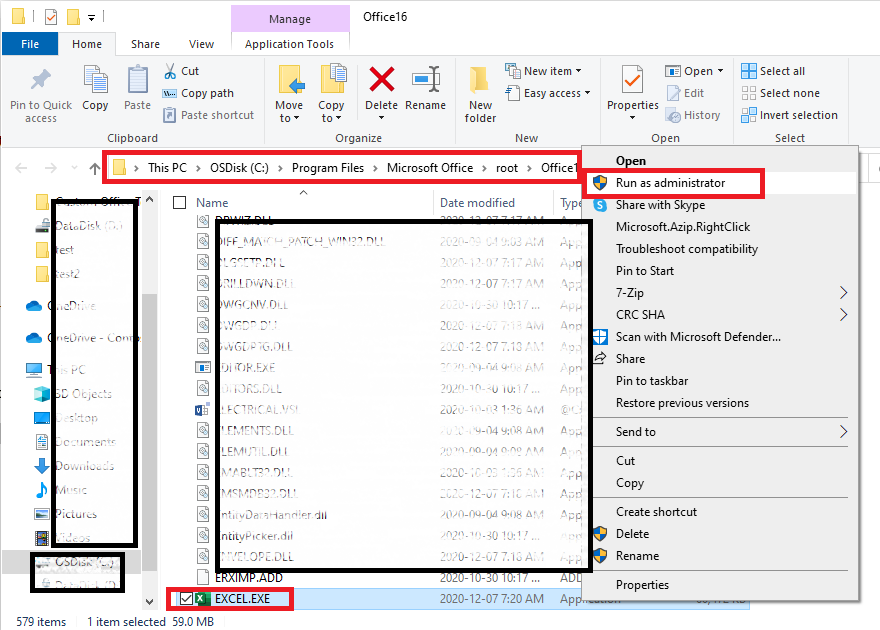Screen dimensions: 880x630
Task: Click OSDisk (C:) breadcrumb
Action: coord(239,168)
